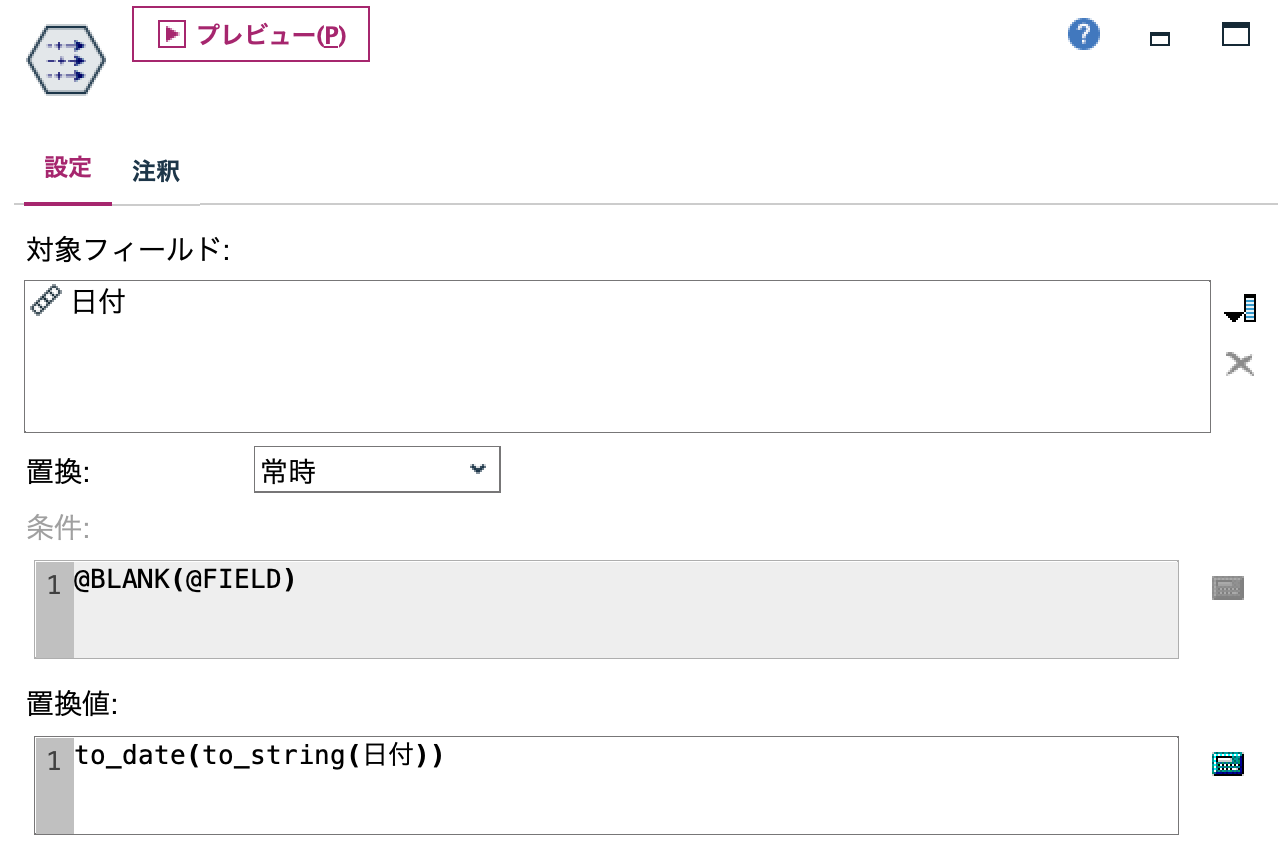The height and width of the screenshot is (848, 1286).
Task: Open help via the question mark icon
Action: (x=1082, y=34)
